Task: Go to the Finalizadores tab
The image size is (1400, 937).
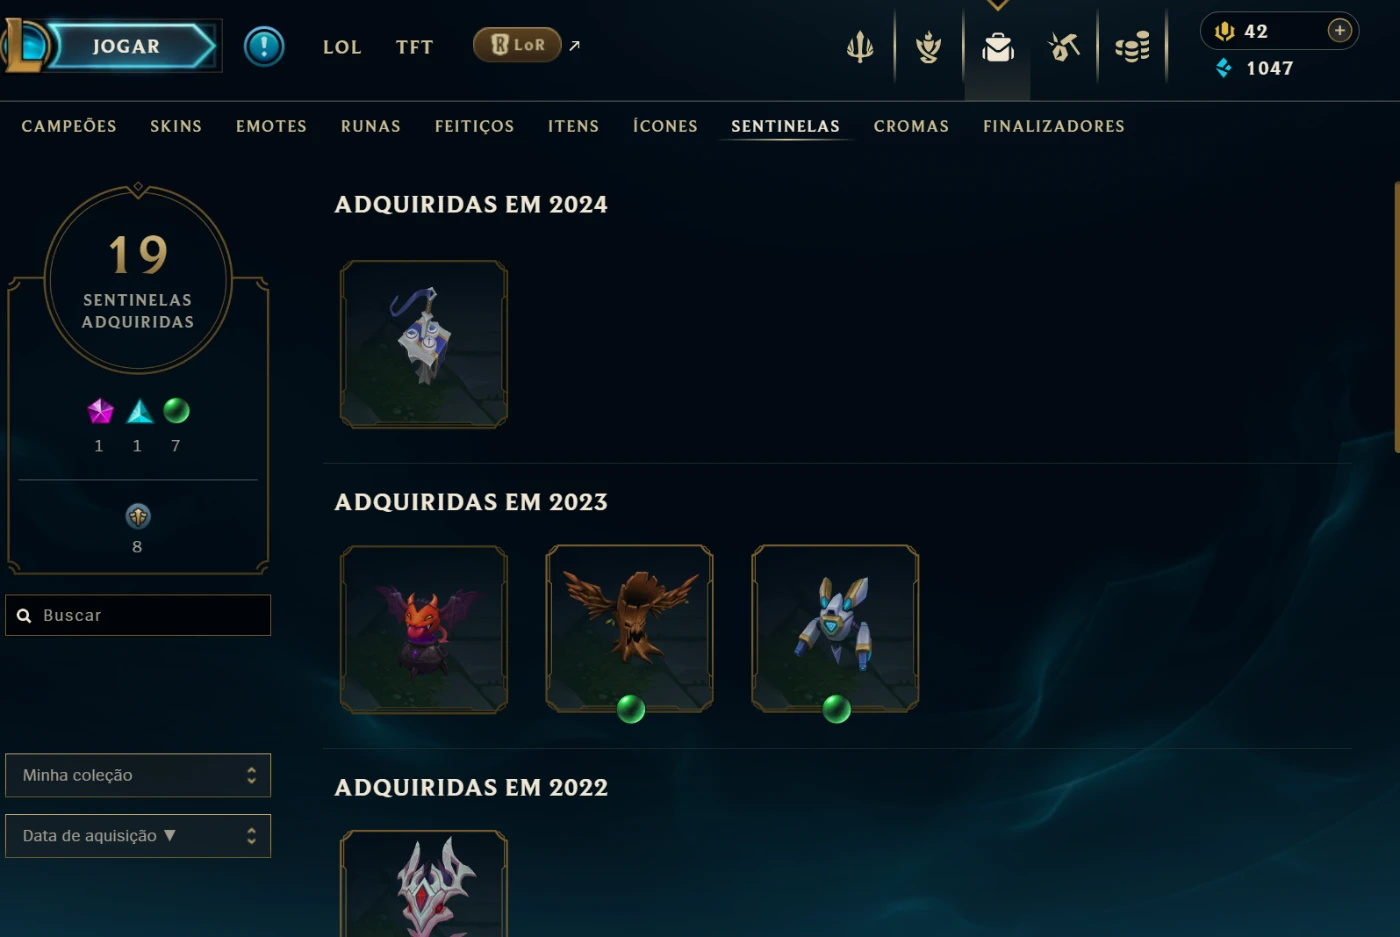Action: coord(1054,126)
